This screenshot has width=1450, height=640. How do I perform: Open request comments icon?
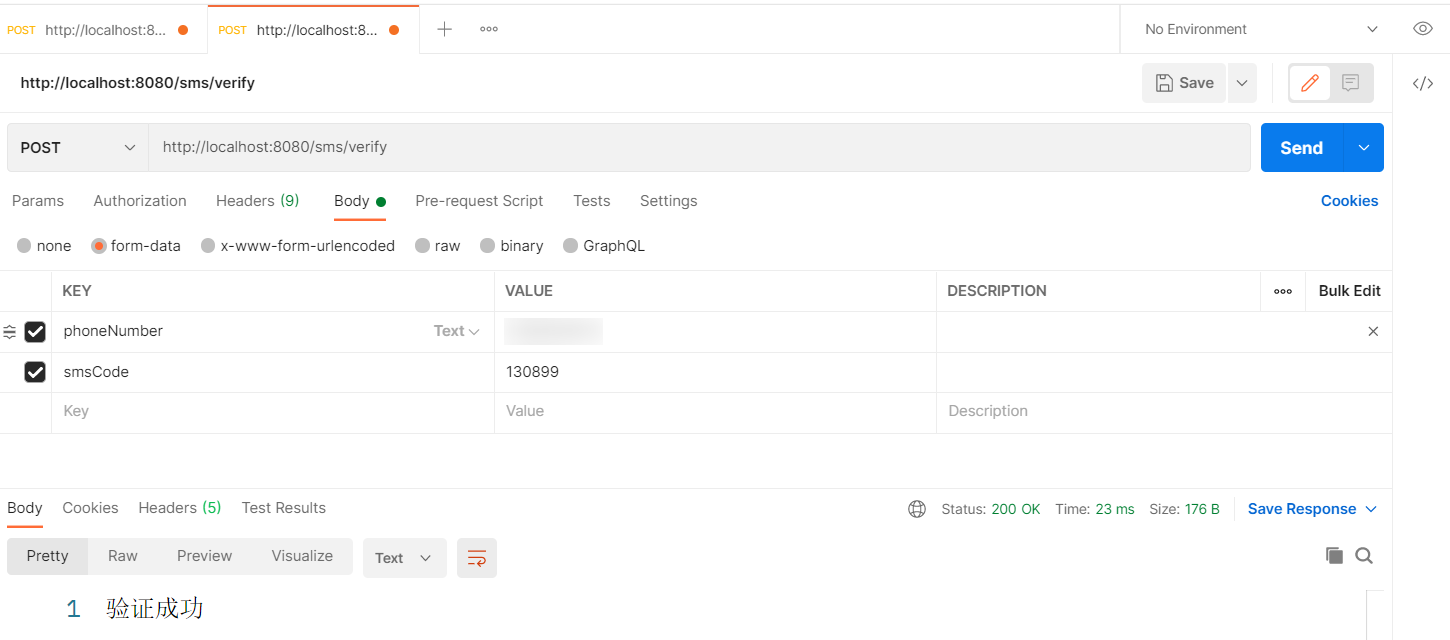click(x=1350, y=83)
